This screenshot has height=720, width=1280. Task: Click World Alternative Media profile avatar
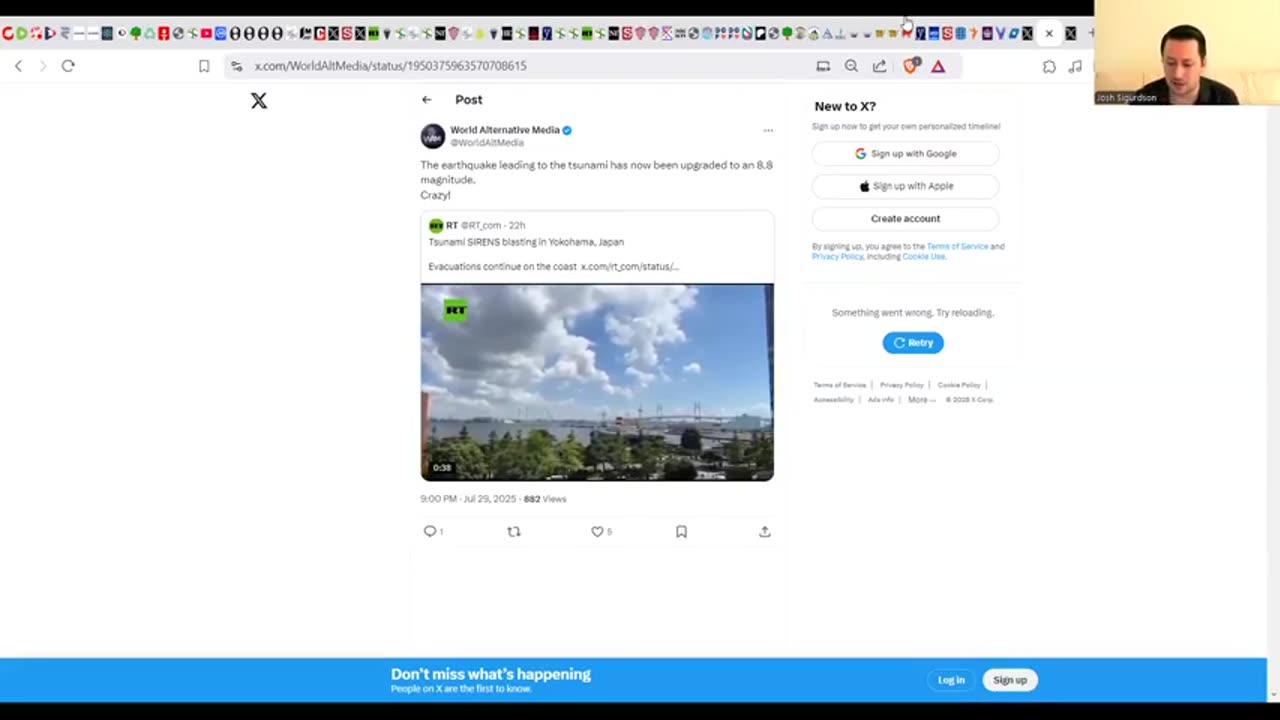(432, 136)
